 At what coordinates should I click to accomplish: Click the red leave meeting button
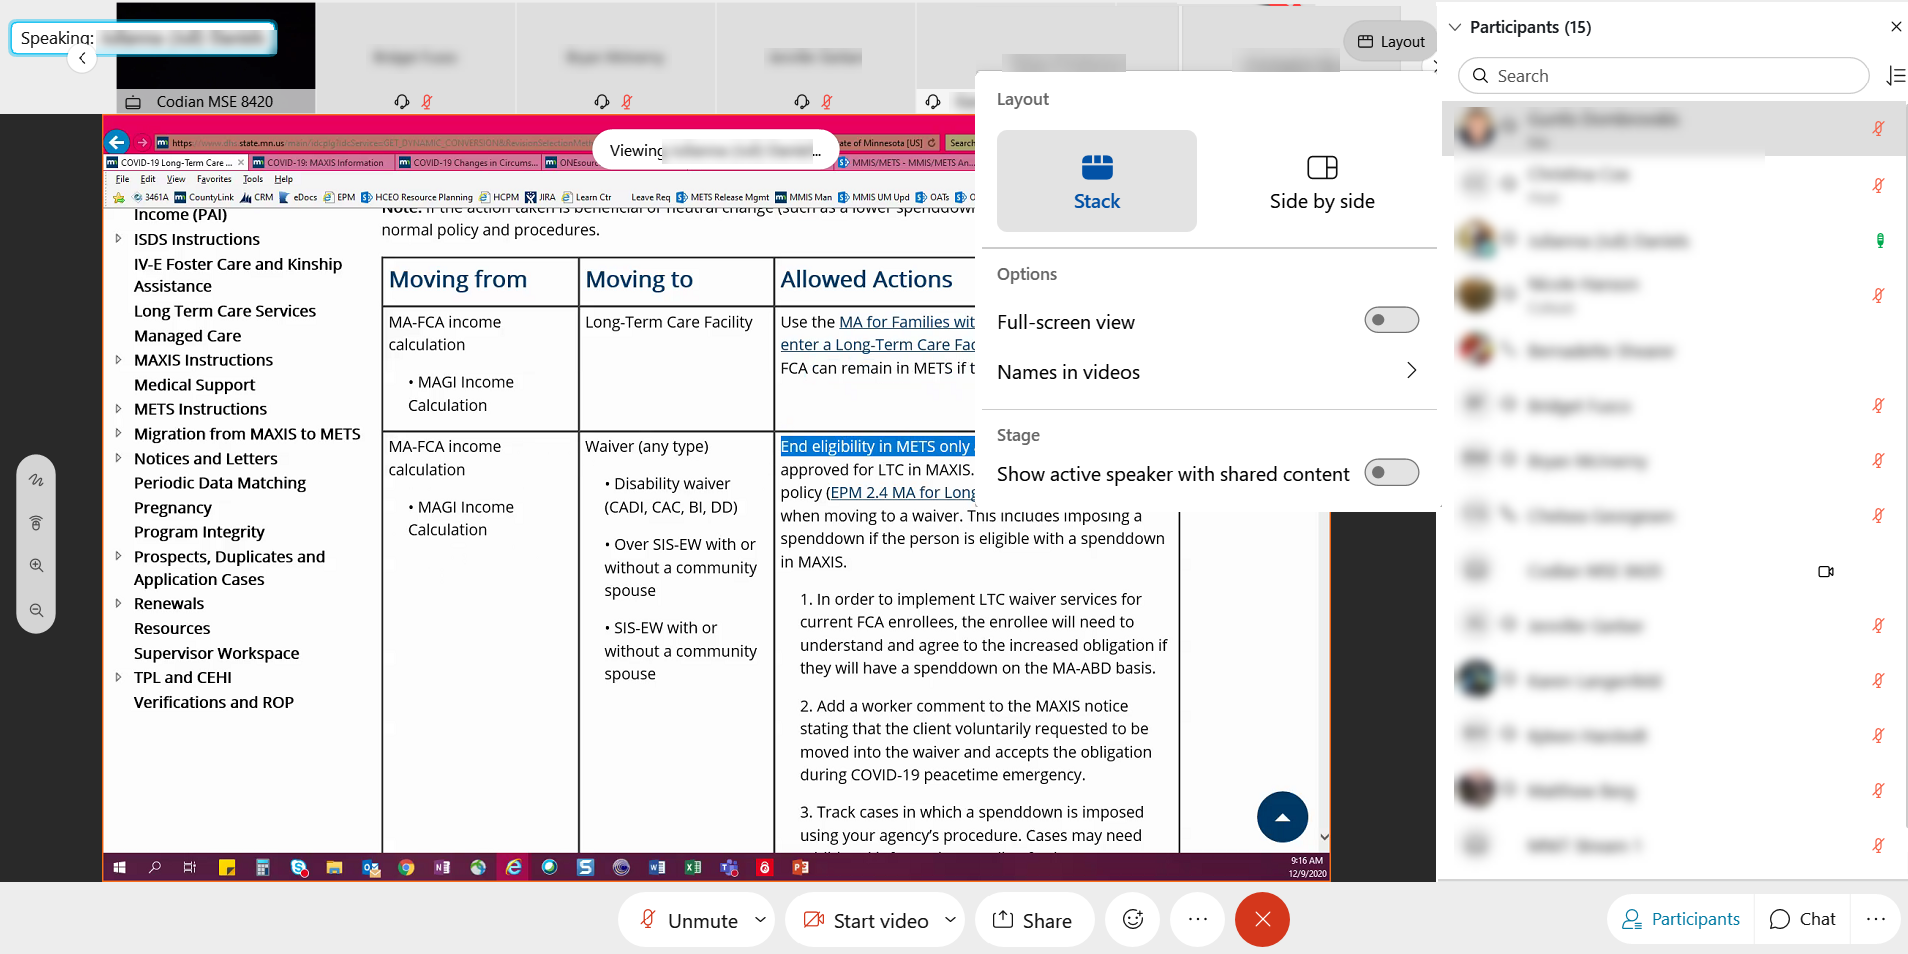1262,919
